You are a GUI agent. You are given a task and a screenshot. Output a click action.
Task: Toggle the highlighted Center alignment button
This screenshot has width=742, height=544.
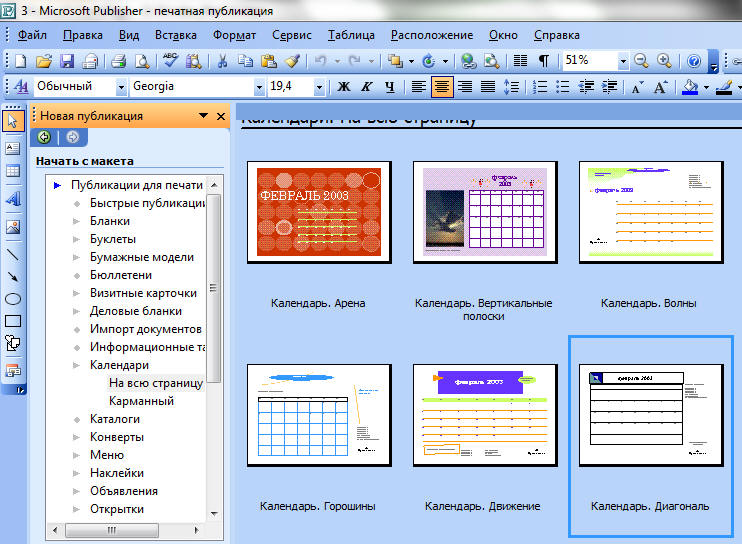(442, 87)
